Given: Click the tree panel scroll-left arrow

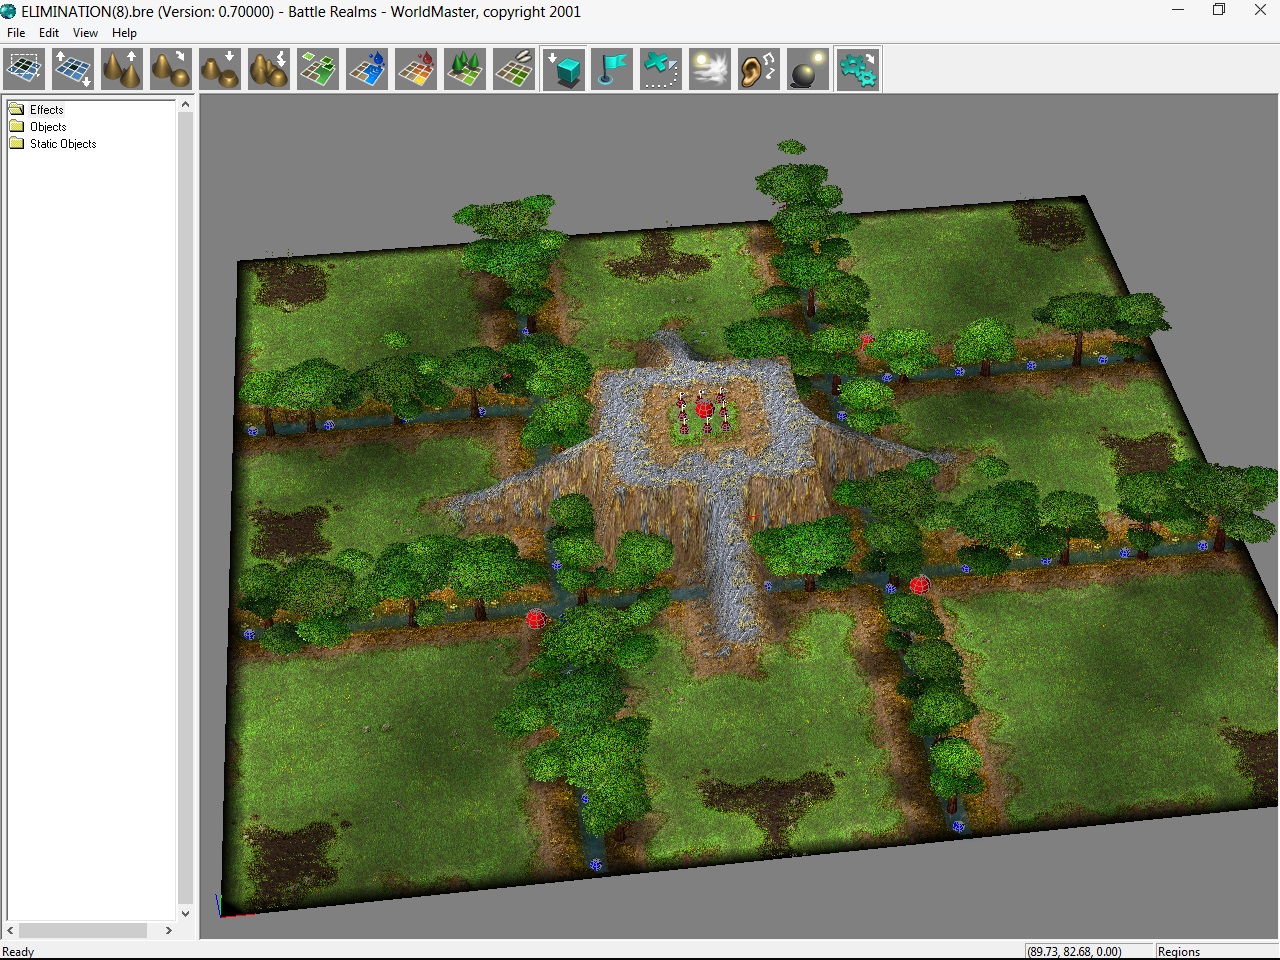Looking at the screenshot, I should tap(11, 930).
